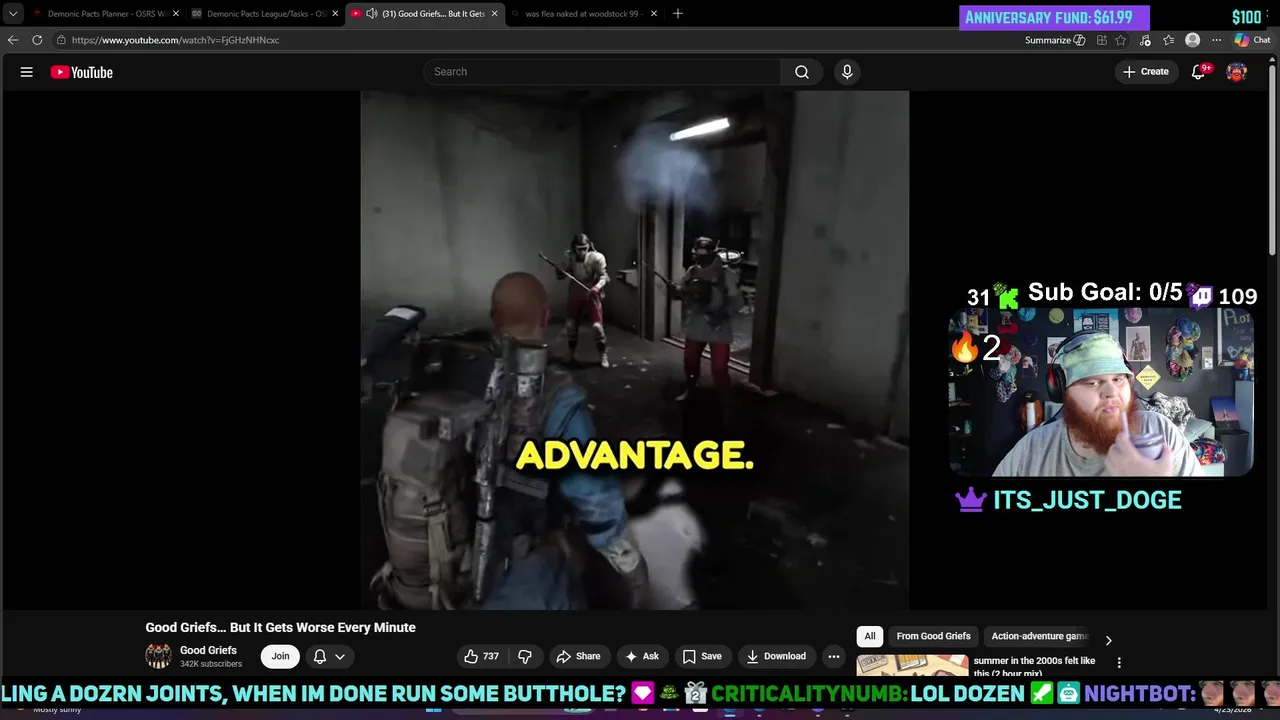This screenshot has height=720, width=1280.
Task: Reload the page with the refresh icon
Action: pyautogui.click(x=37, y=40)
